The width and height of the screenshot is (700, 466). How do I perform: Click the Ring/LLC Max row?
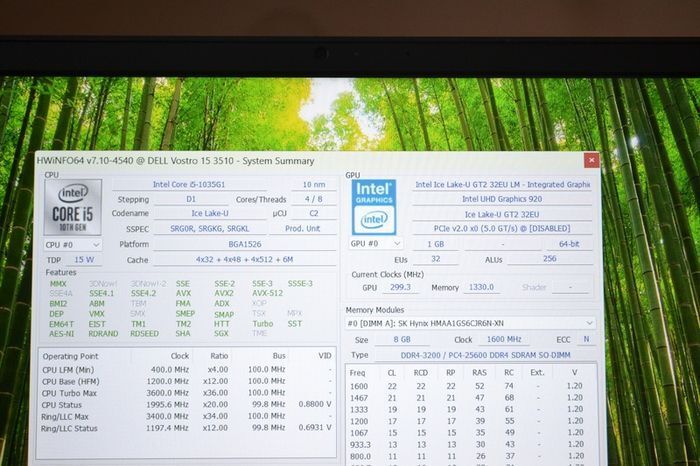click(x=187, y=416)
